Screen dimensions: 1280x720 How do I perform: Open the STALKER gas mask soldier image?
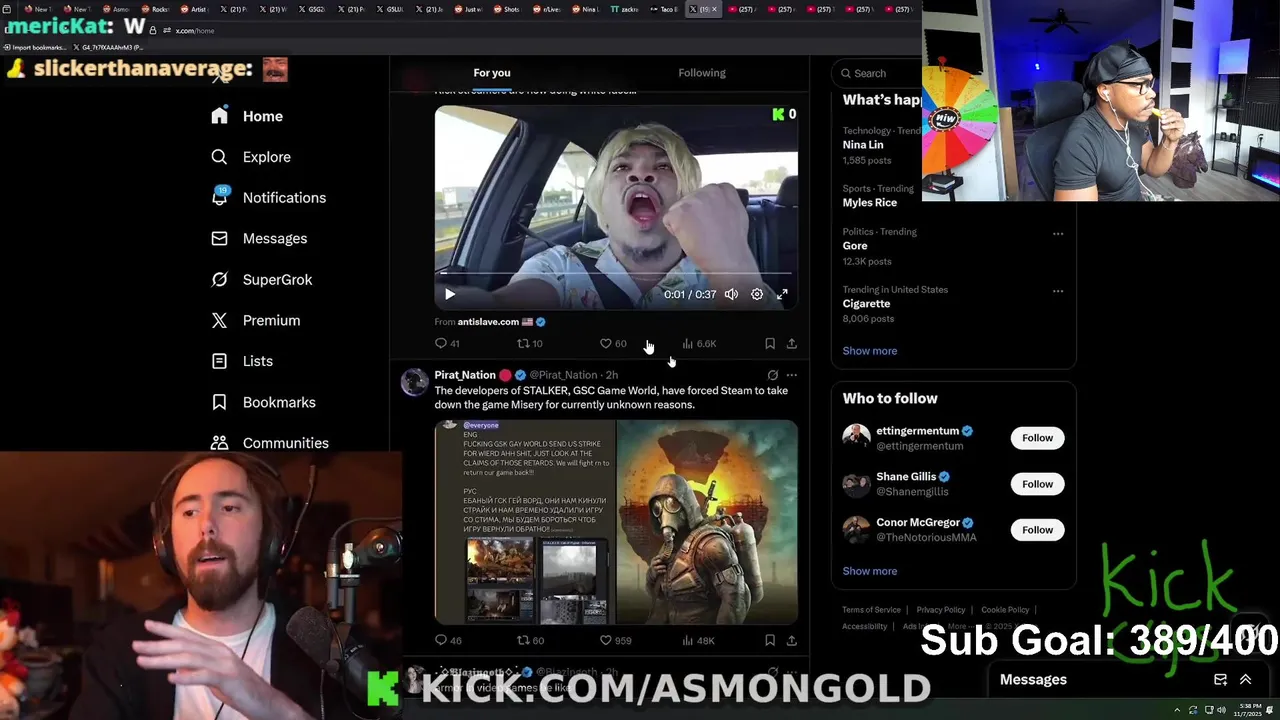pos(708,522)
